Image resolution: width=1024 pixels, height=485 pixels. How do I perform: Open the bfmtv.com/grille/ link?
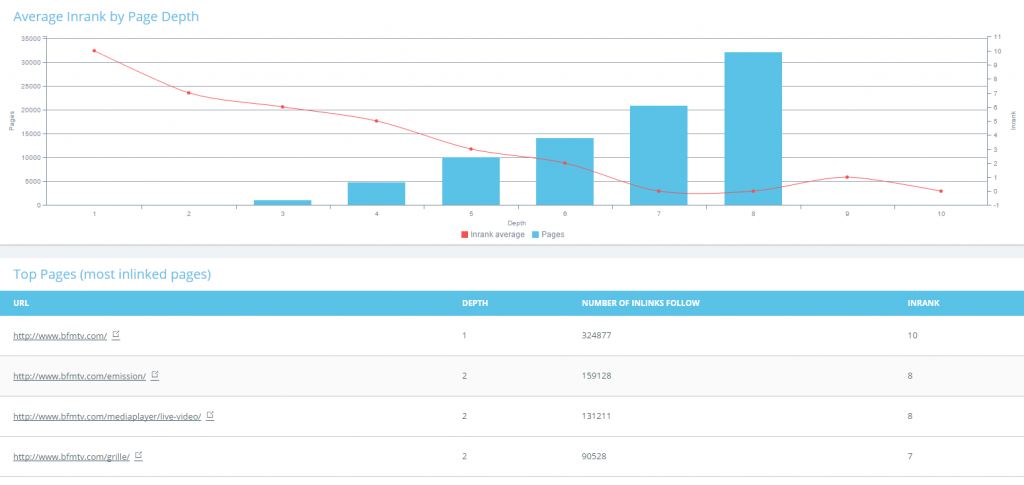click(71, 457)
